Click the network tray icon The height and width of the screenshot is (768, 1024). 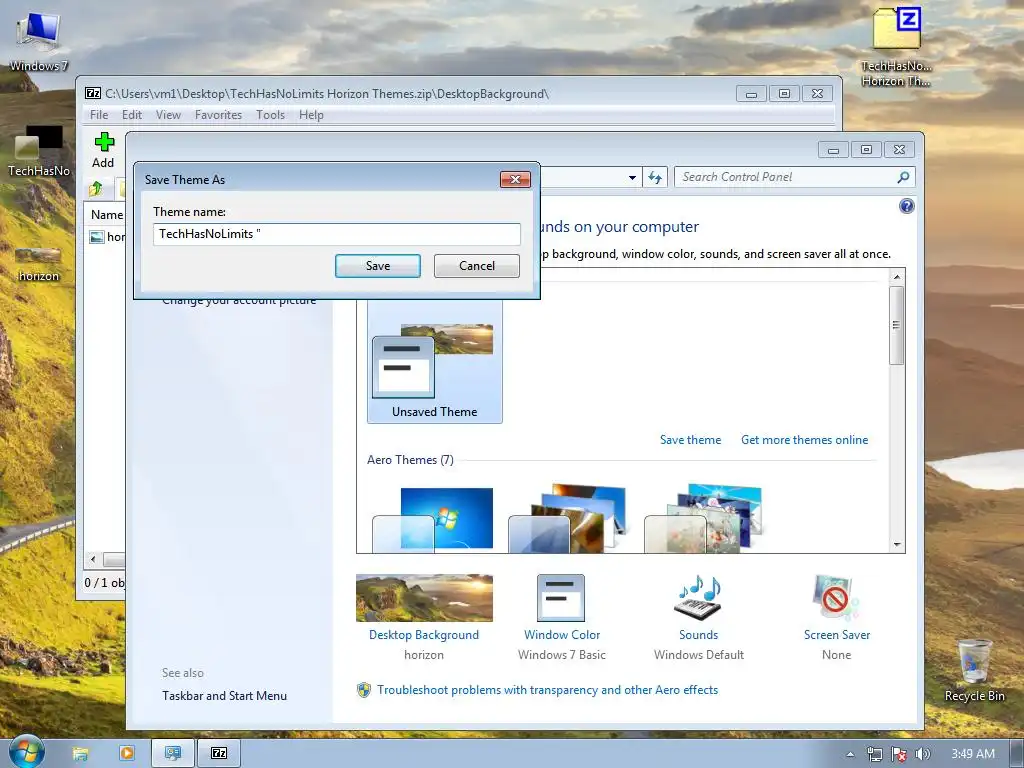pos(874,754)
